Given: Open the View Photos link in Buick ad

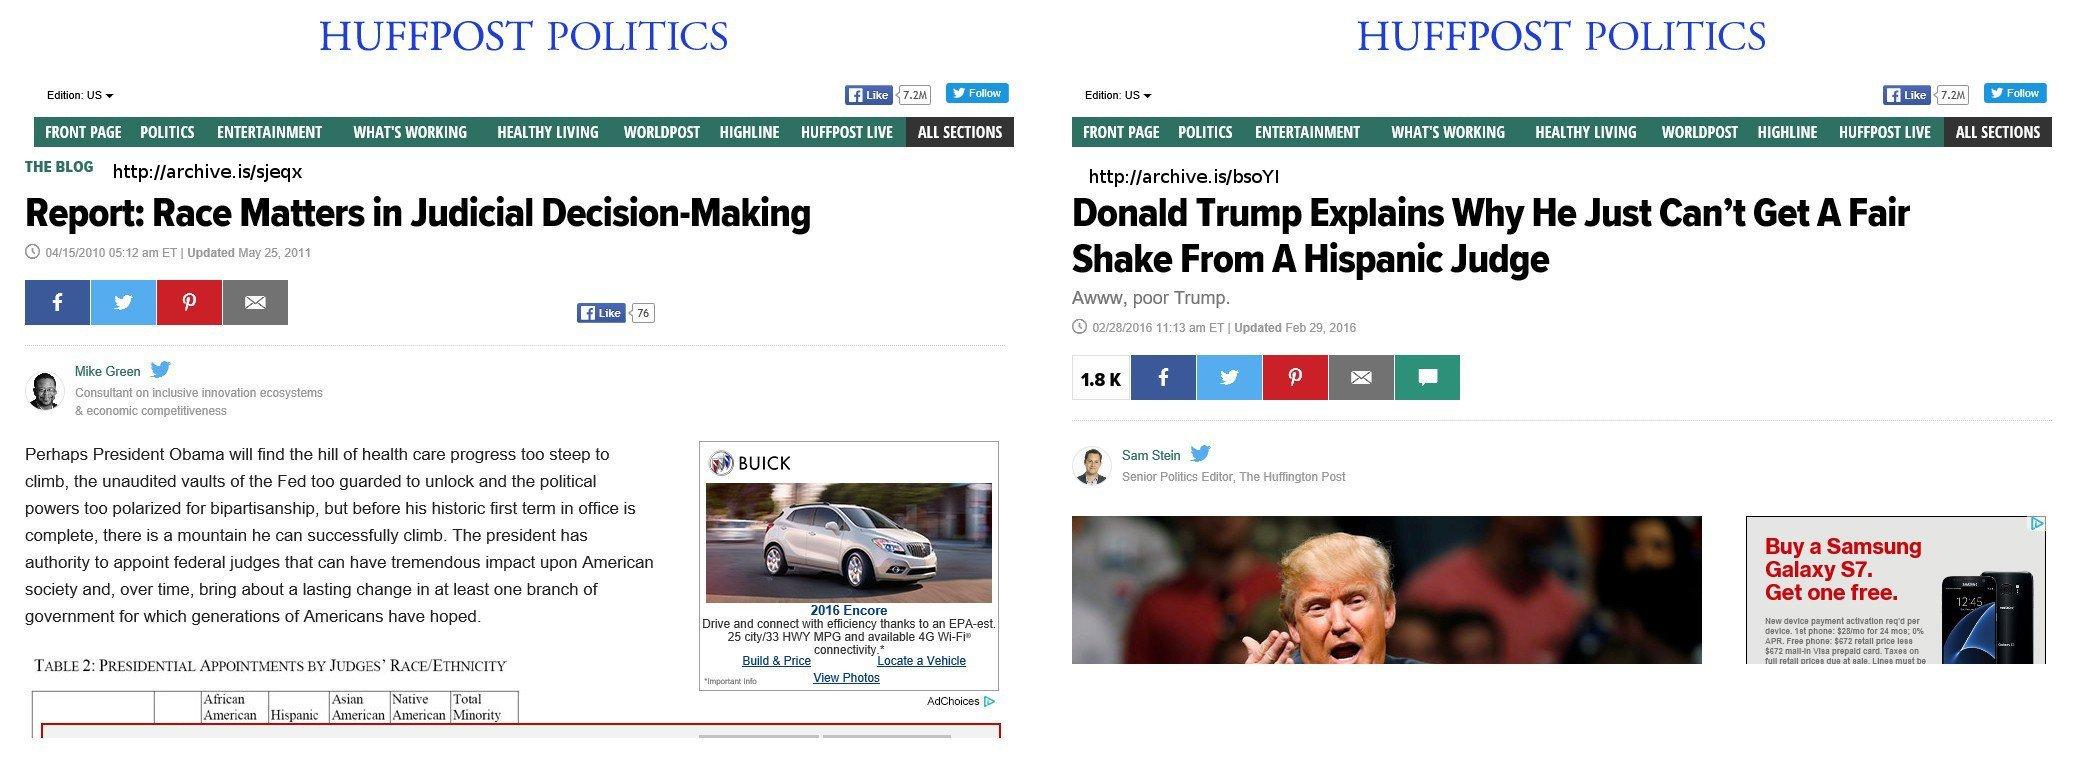Looking at the screenshot, I should [846, 678].
